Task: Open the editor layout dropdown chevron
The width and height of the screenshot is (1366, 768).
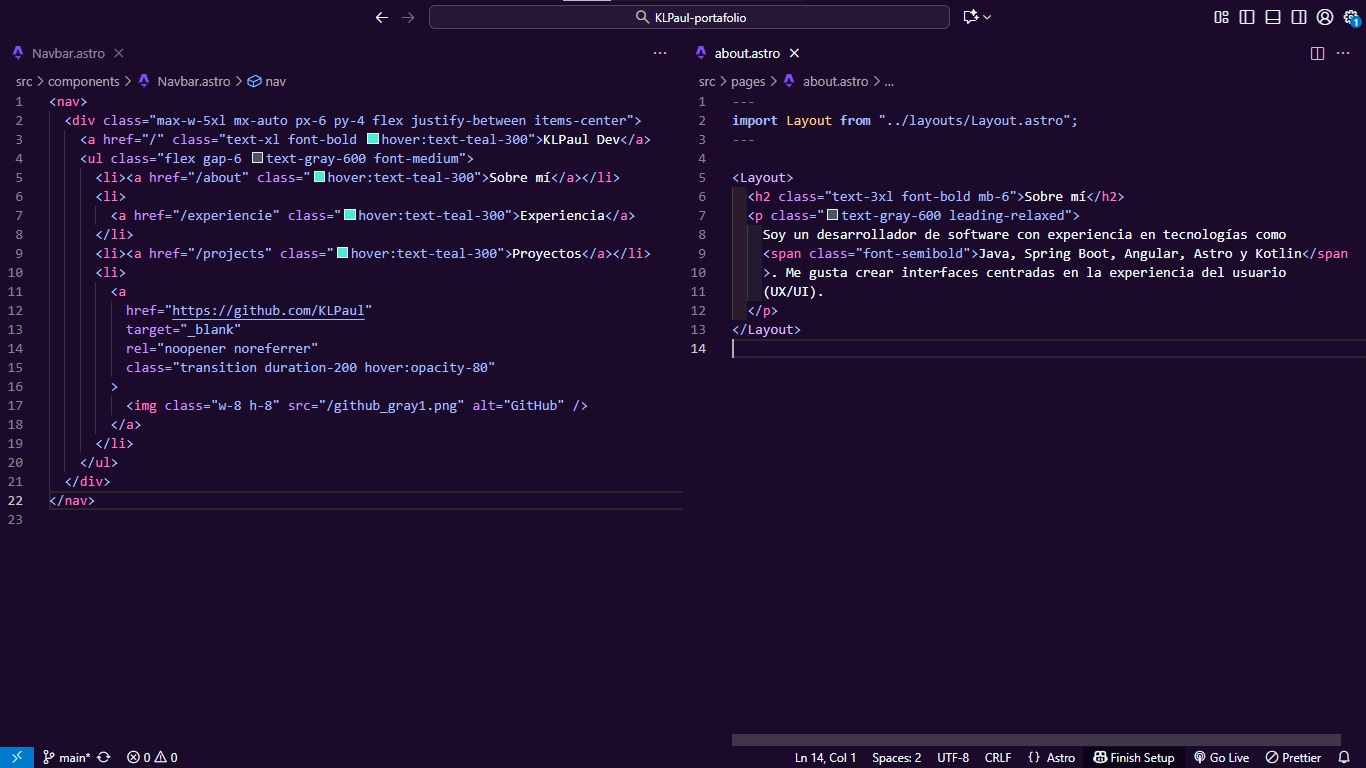Action: (985, 17)
